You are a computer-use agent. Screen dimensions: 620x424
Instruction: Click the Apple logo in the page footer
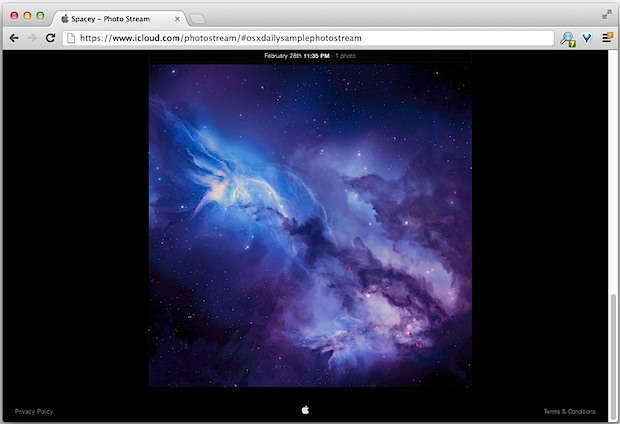tap(305, 410)
